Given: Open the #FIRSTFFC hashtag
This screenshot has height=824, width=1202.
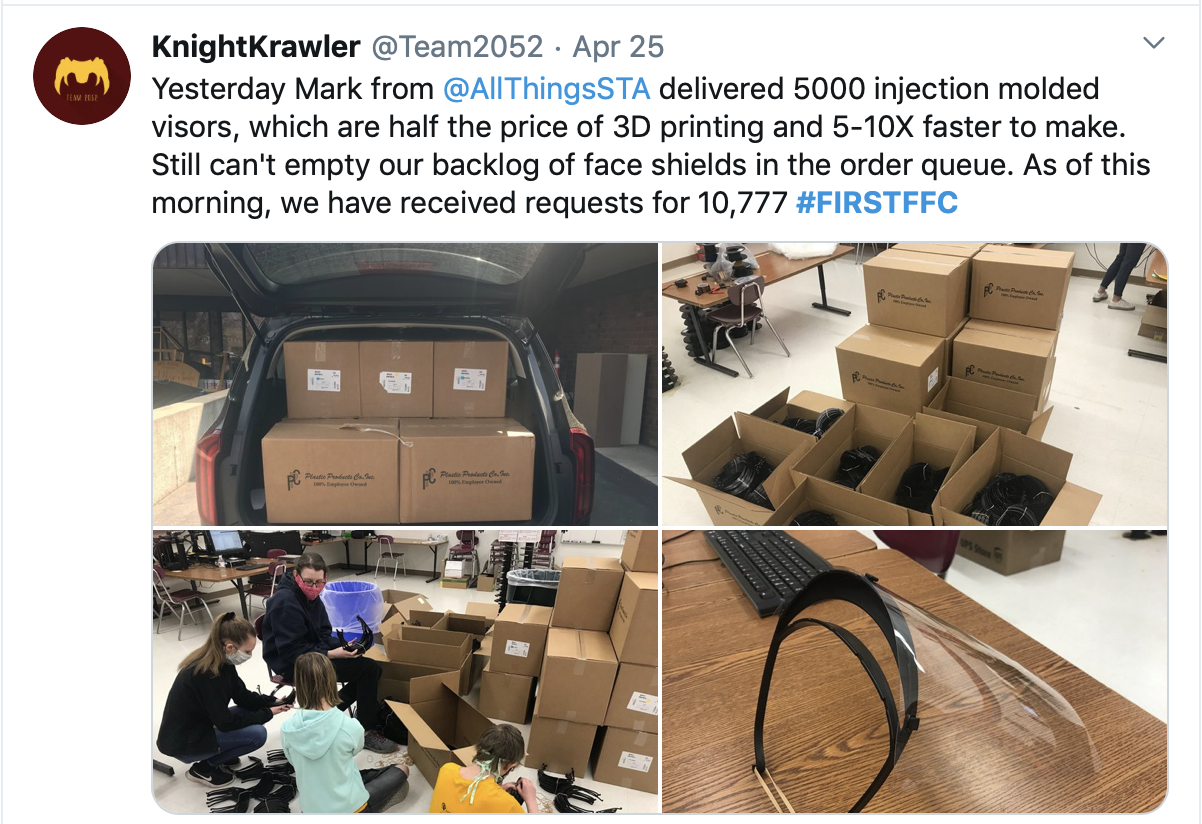Looking at the screenshot, I should (x=877, y=203).
